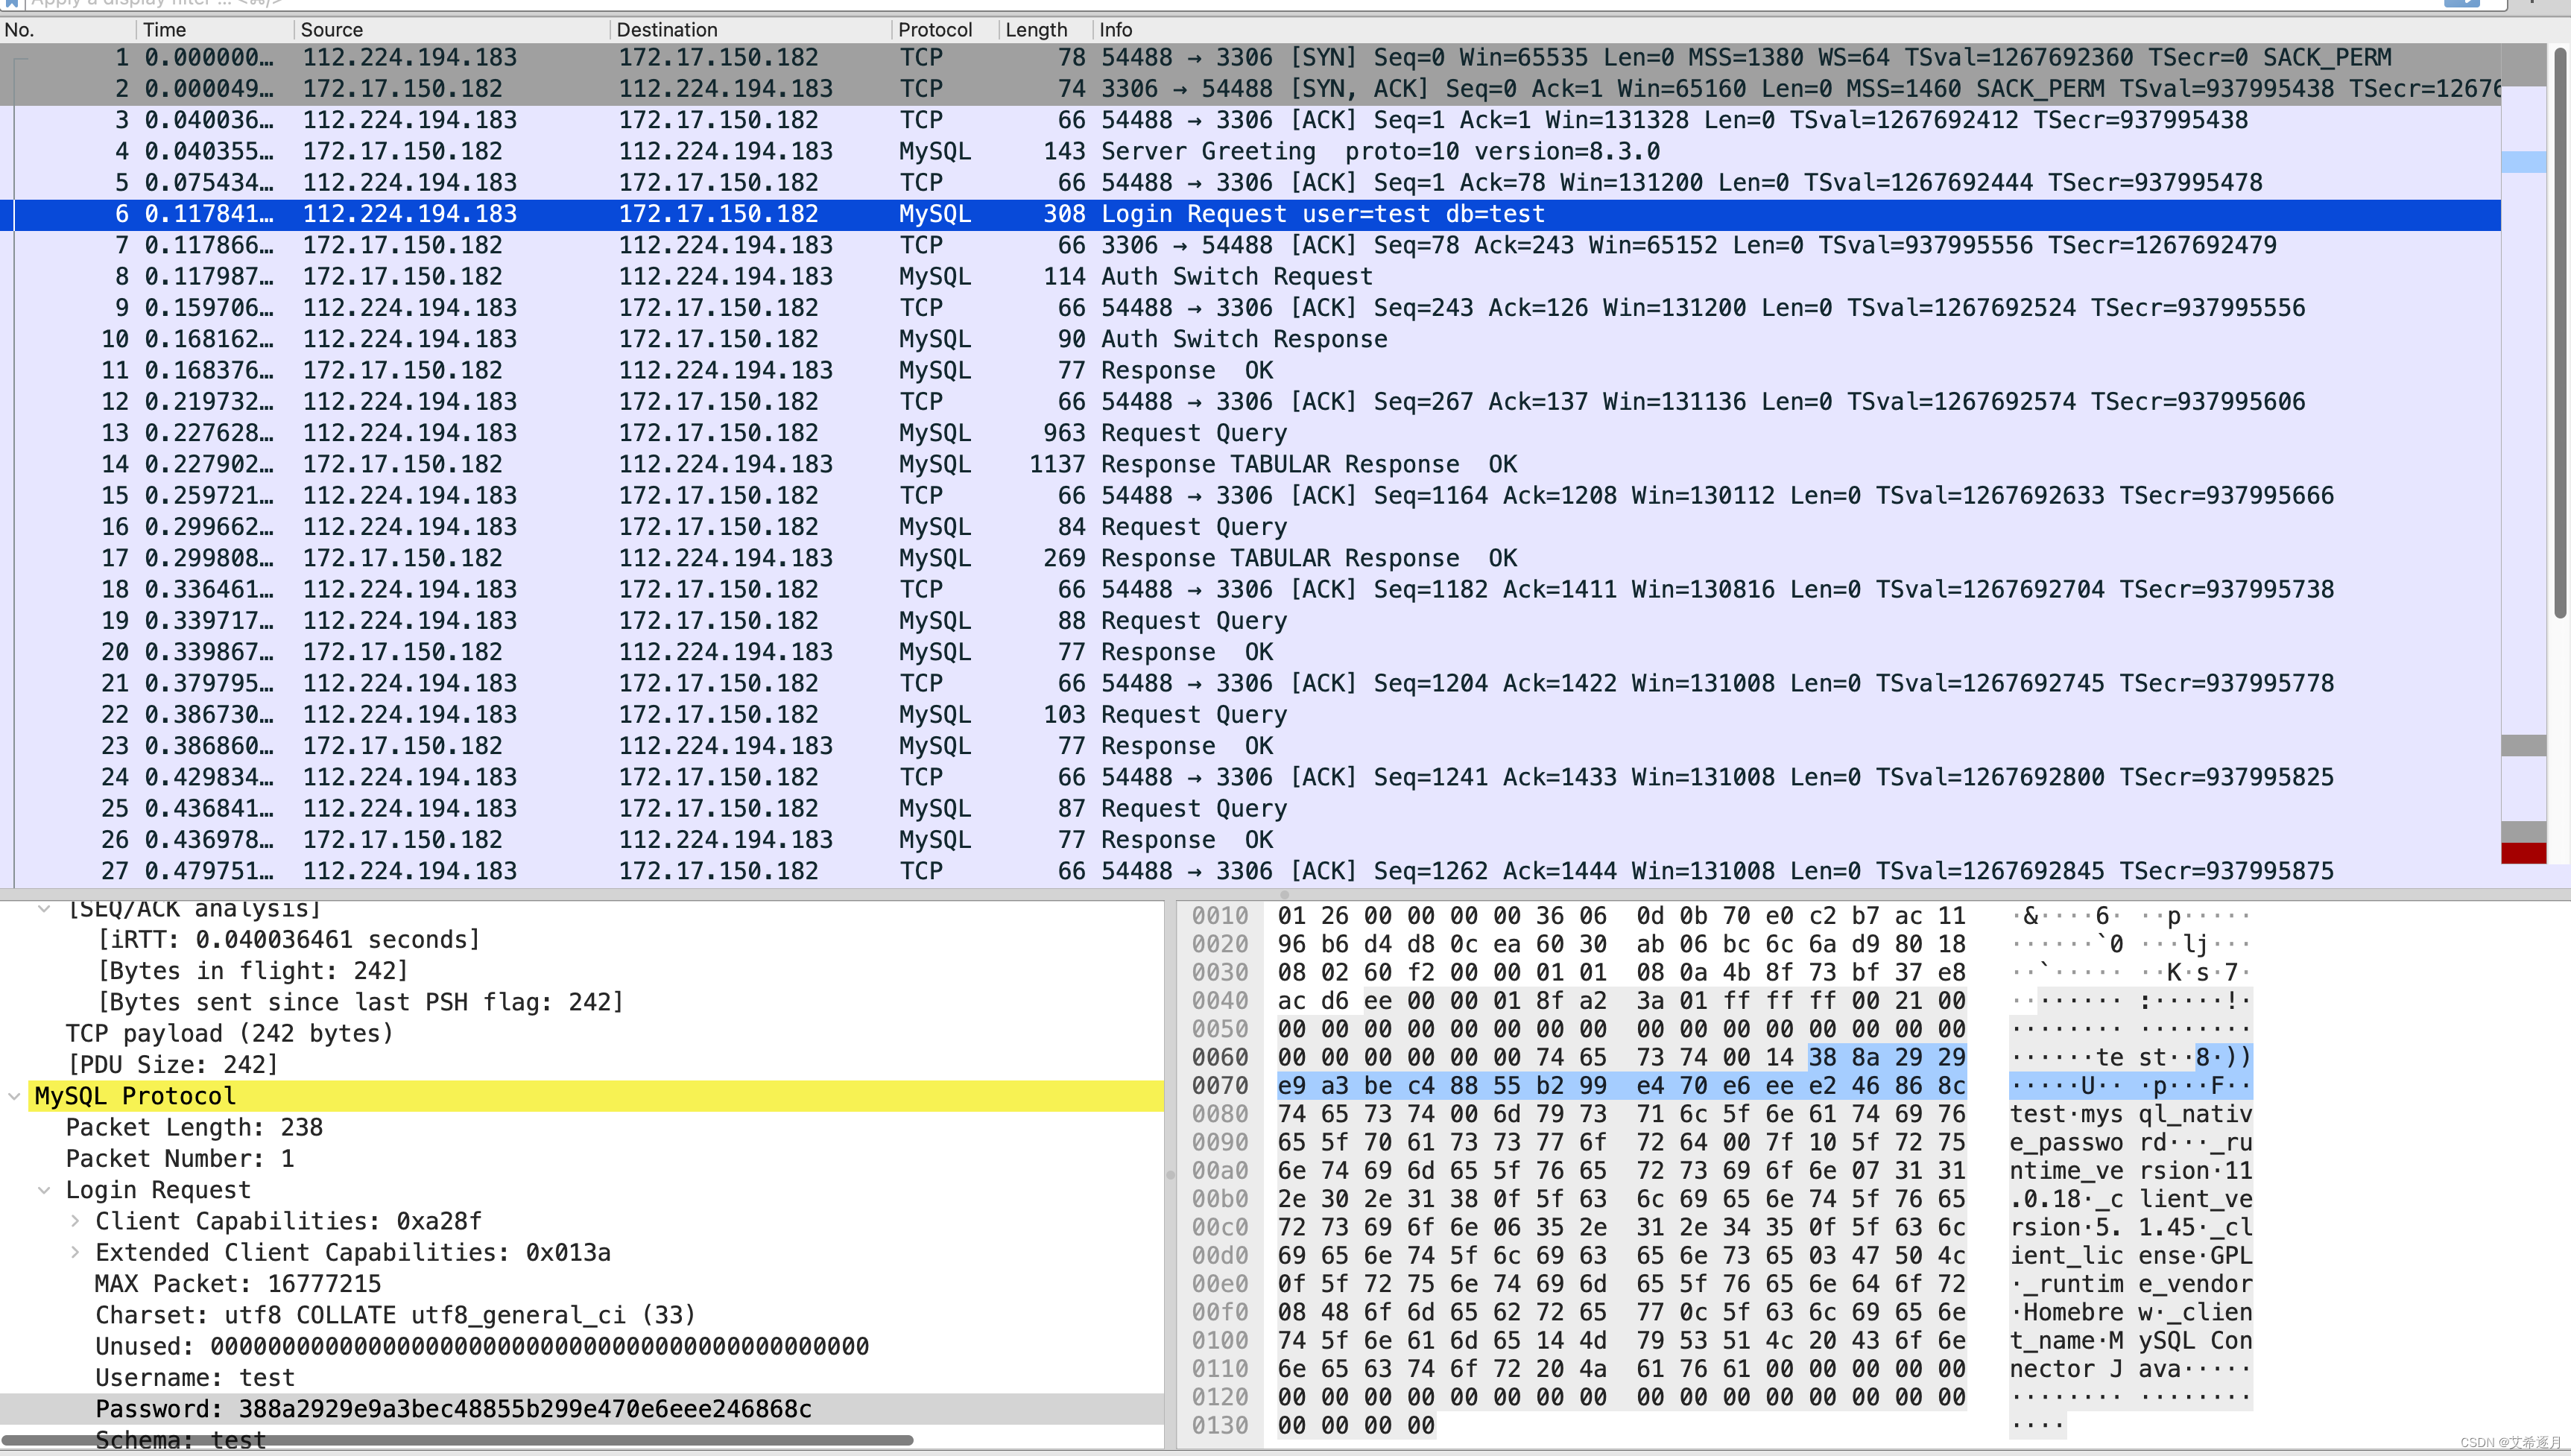Image resolution: width=2571 pixels, height=1456 pixels.
Task: Select the Packet Number: 1 field
Action: tap(582, 1159)
